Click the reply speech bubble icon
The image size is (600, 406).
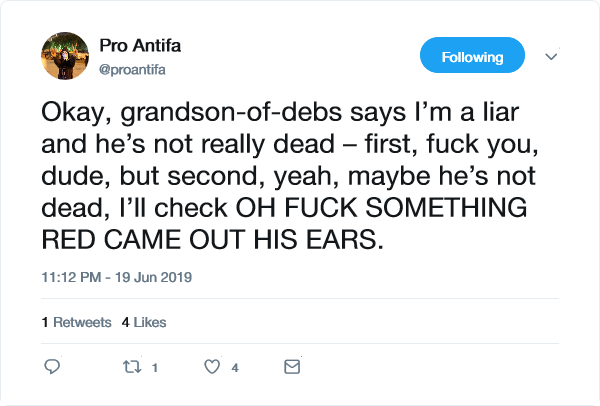(x=52, y=367)
